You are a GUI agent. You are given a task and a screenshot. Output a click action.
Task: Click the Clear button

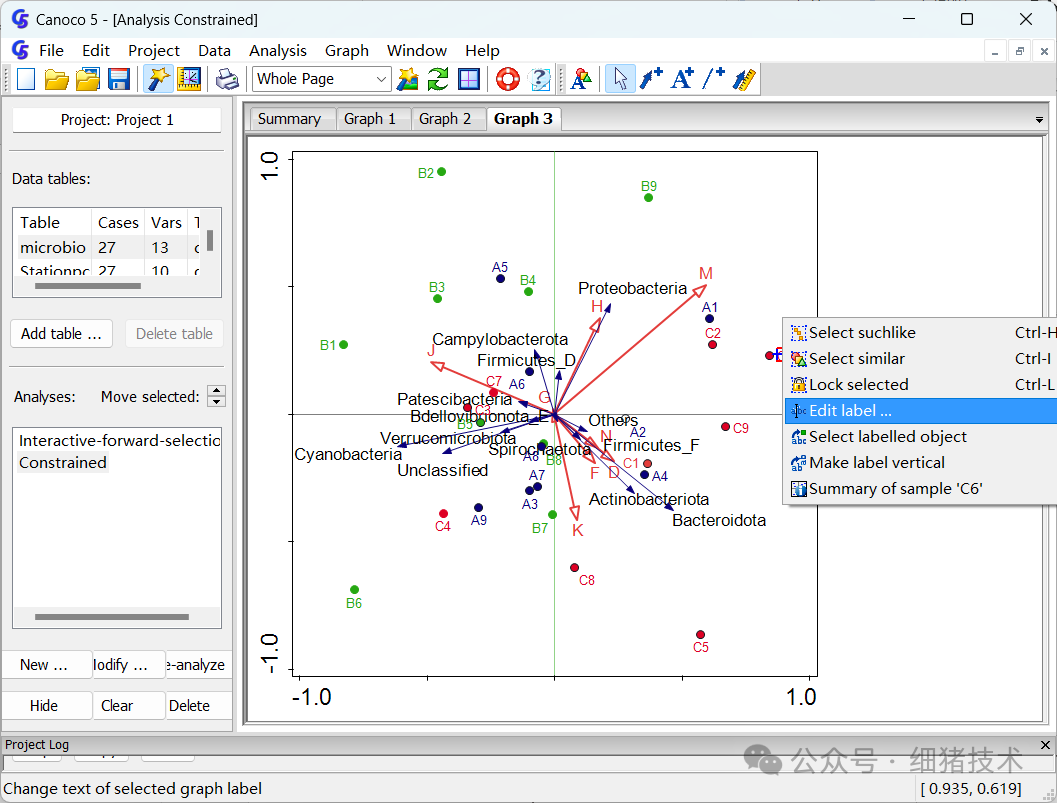(x=117, y=706)
